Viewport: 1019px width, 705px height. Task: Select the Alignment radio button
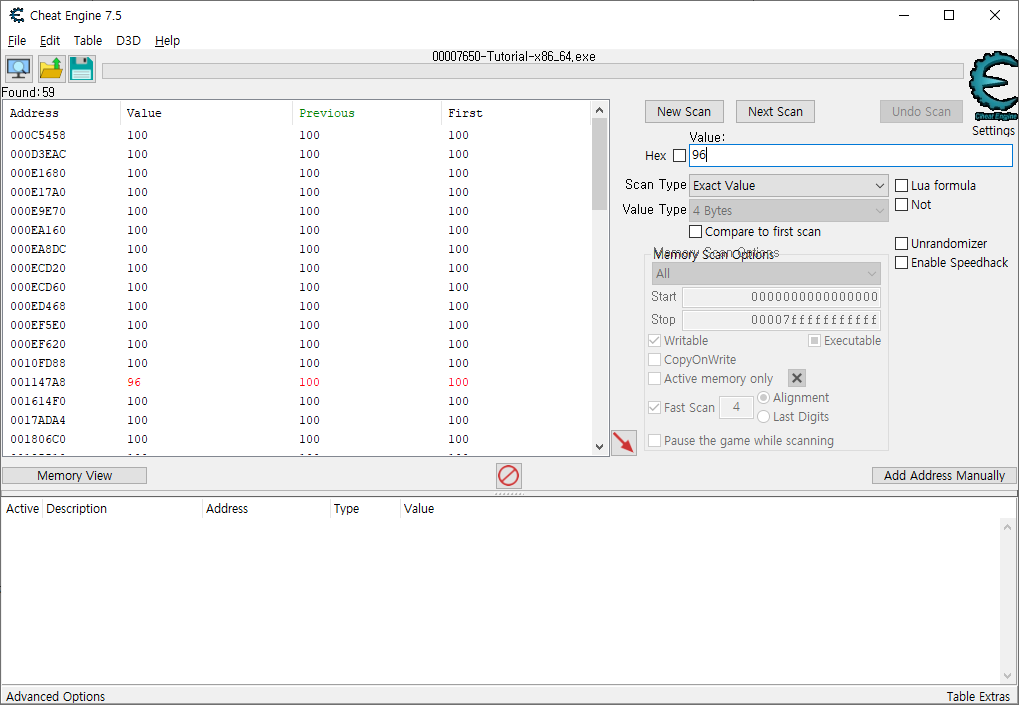click(x=764, y=398)
